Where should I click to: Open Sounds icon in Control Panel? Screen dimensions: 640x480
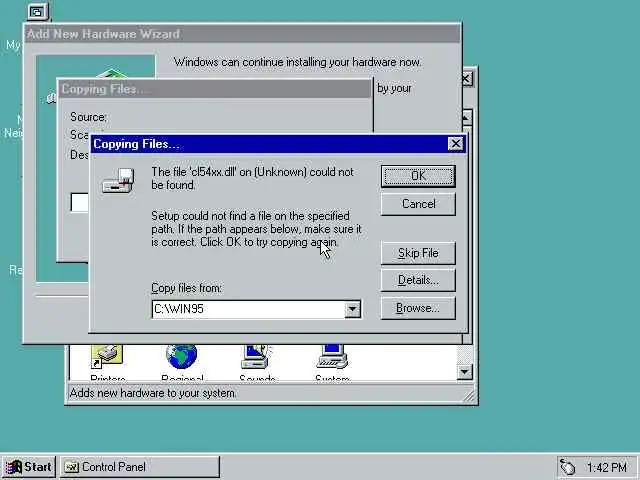pyautogui.click(x=257, y=356)
